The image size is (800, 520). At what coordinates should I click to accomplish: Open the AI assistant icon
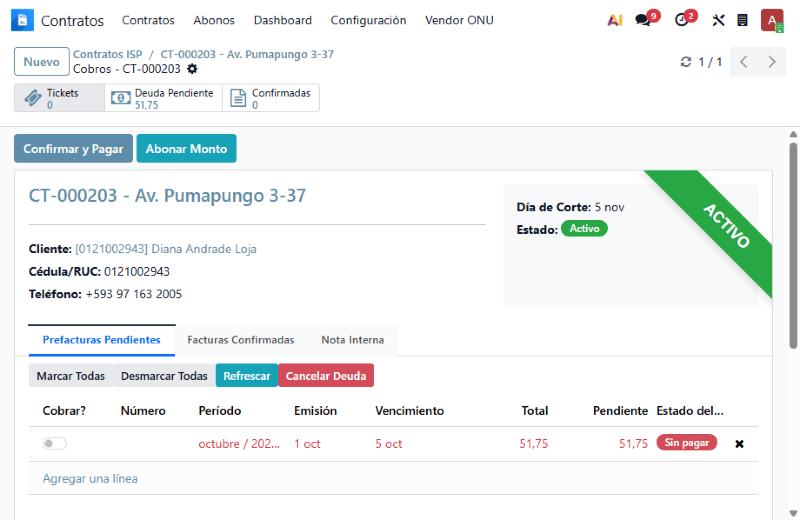(615, 20)
